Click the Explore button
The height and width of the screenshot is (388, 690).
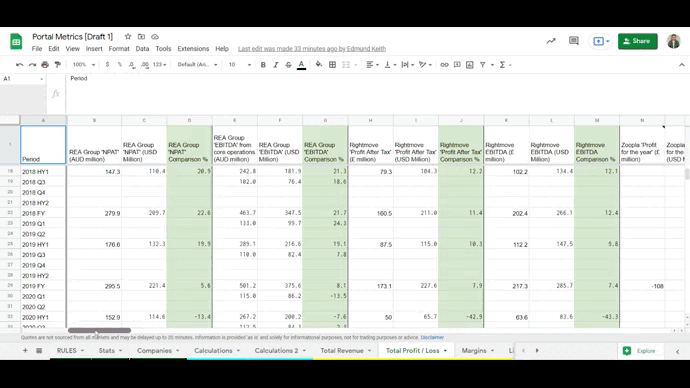[640, 351]
